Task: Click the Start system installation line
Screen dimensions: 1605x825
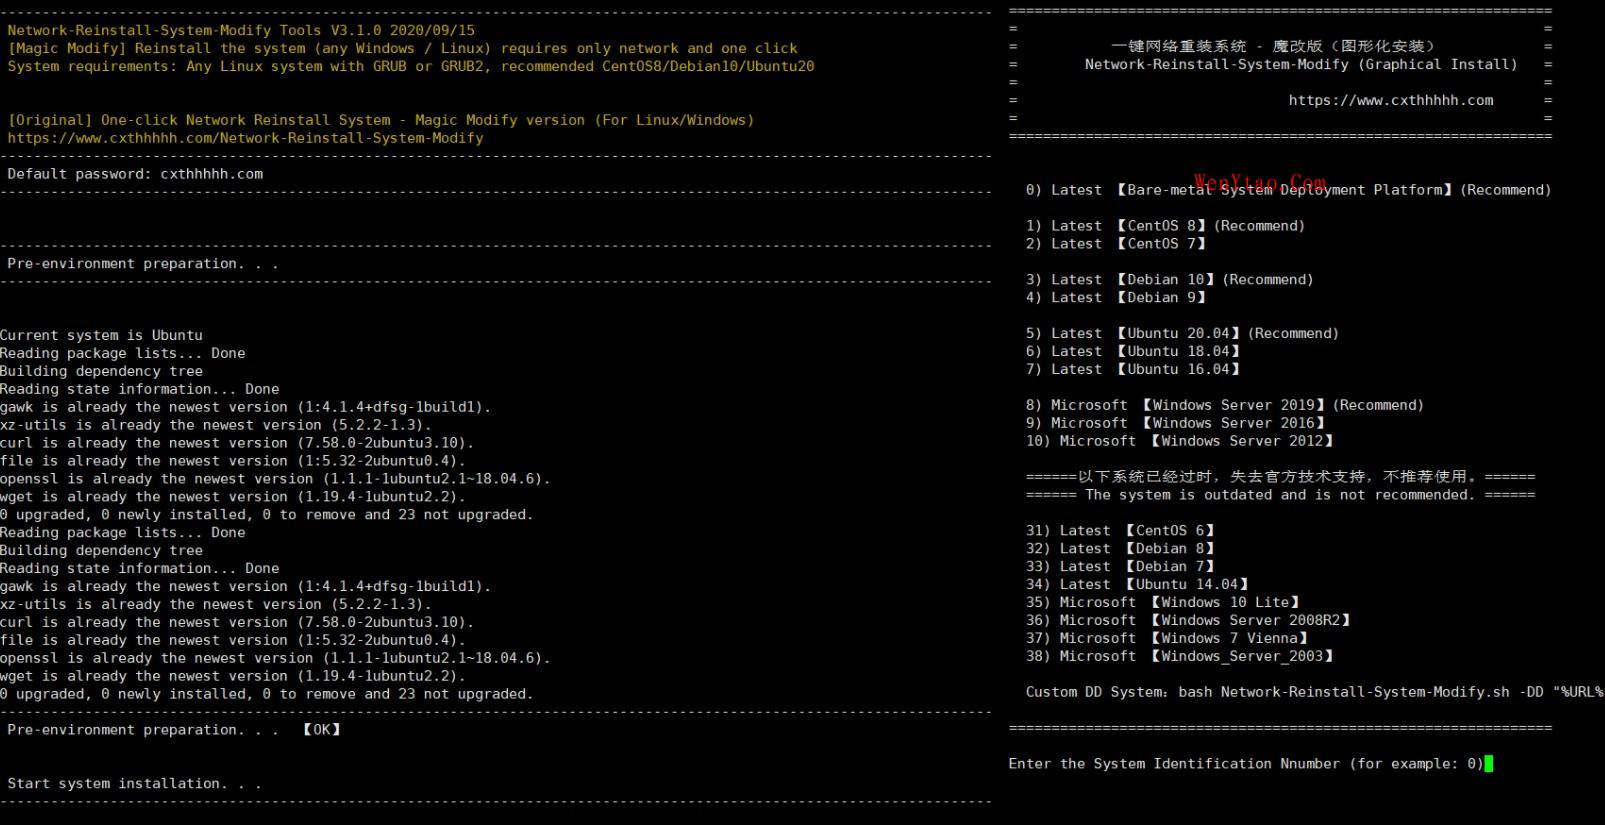Action: (134, 784)
